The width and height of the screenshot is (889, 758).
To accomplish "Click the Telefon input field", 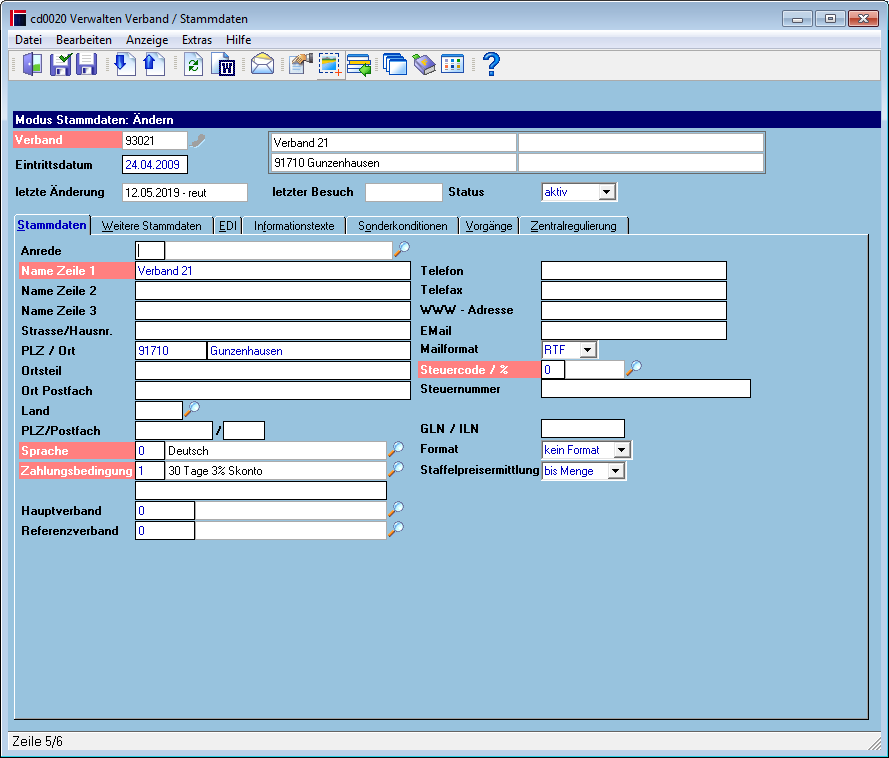I will pyautogui.click(x=634, y=270).
